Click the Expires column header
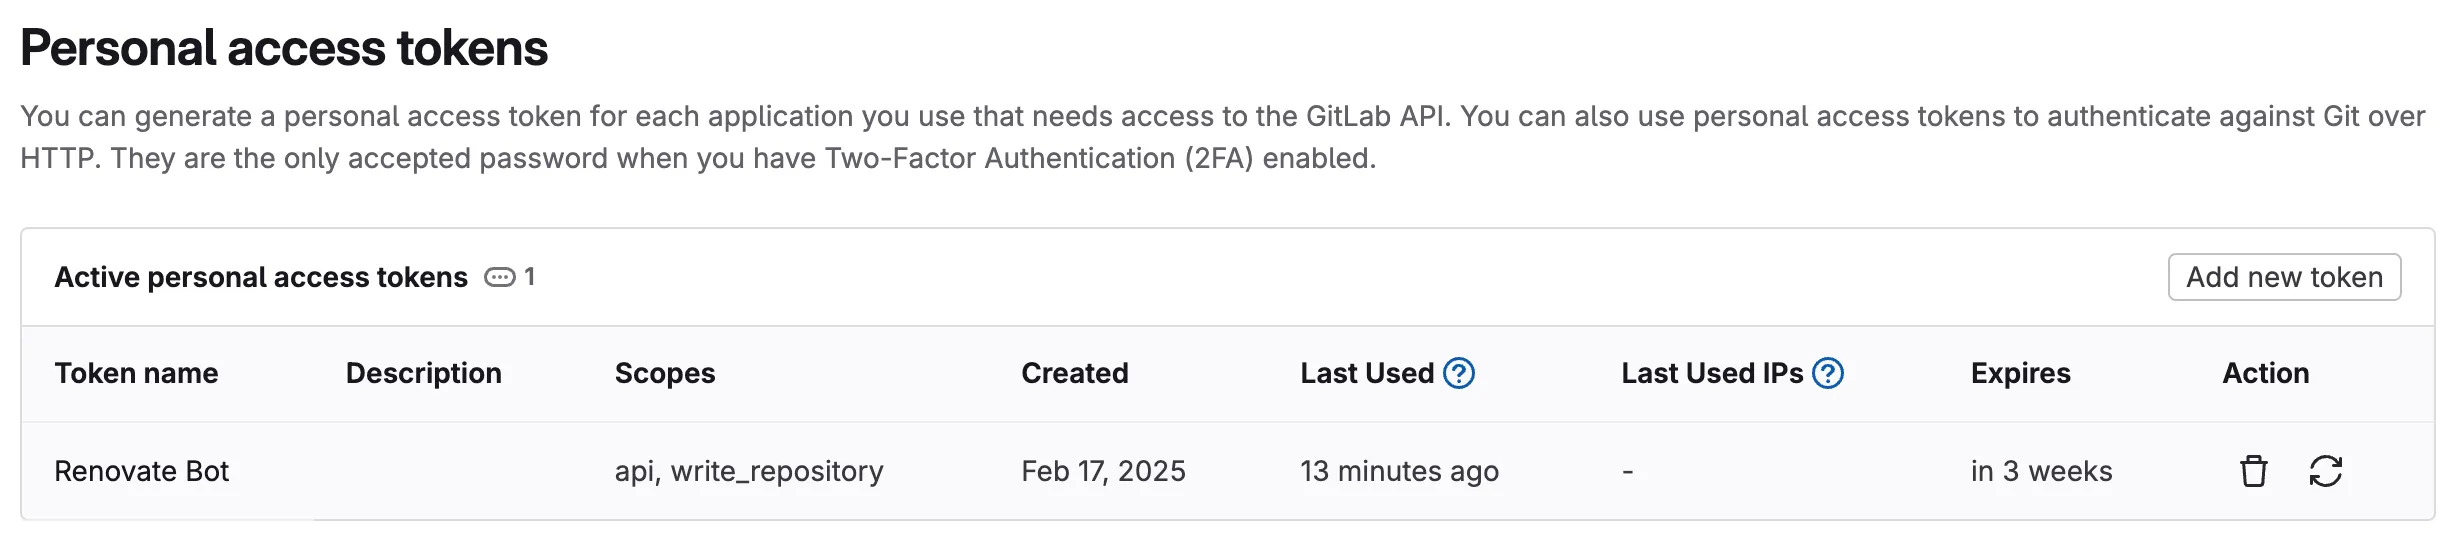The height and width of the screenshot is (548, 2462). 2020,373
